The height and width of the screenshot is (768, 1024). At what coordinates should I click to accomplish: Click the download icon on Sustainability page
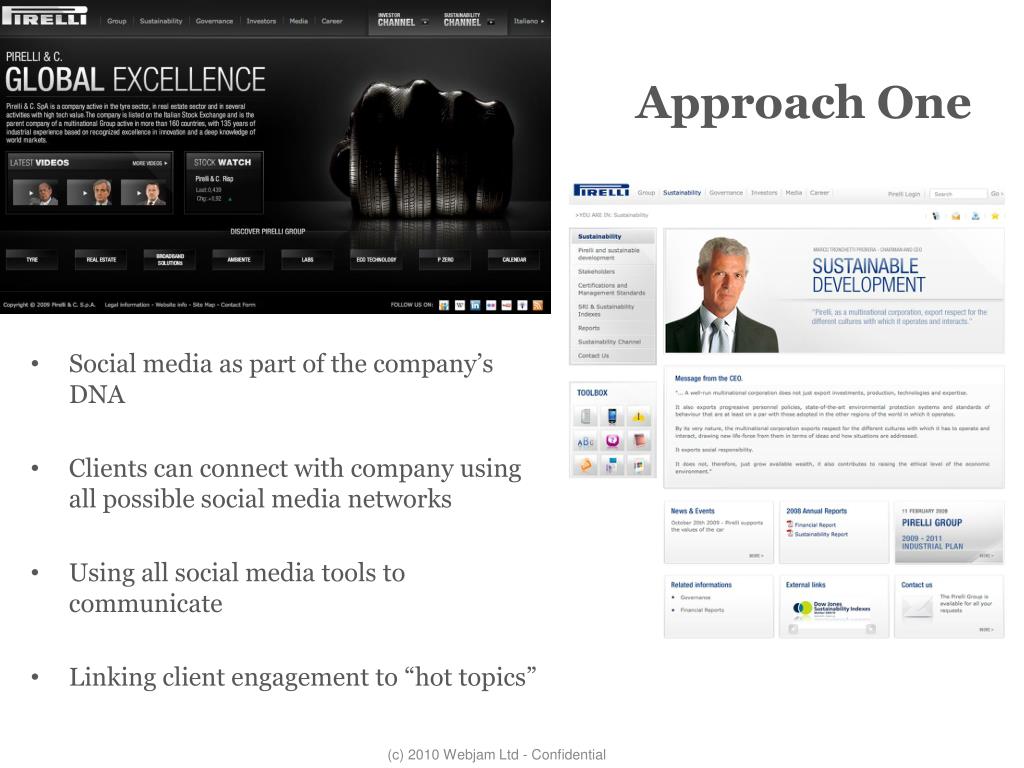(x=975, y=216)
